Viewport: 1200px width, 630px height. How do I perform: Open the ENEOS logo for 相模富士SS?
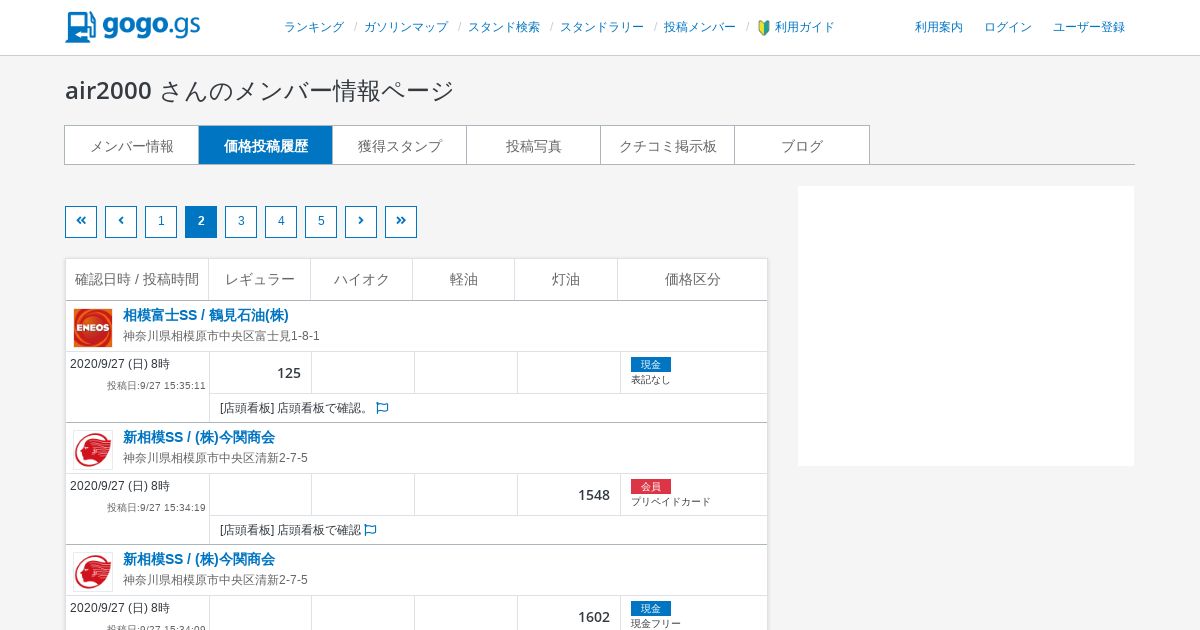(93, 327)
